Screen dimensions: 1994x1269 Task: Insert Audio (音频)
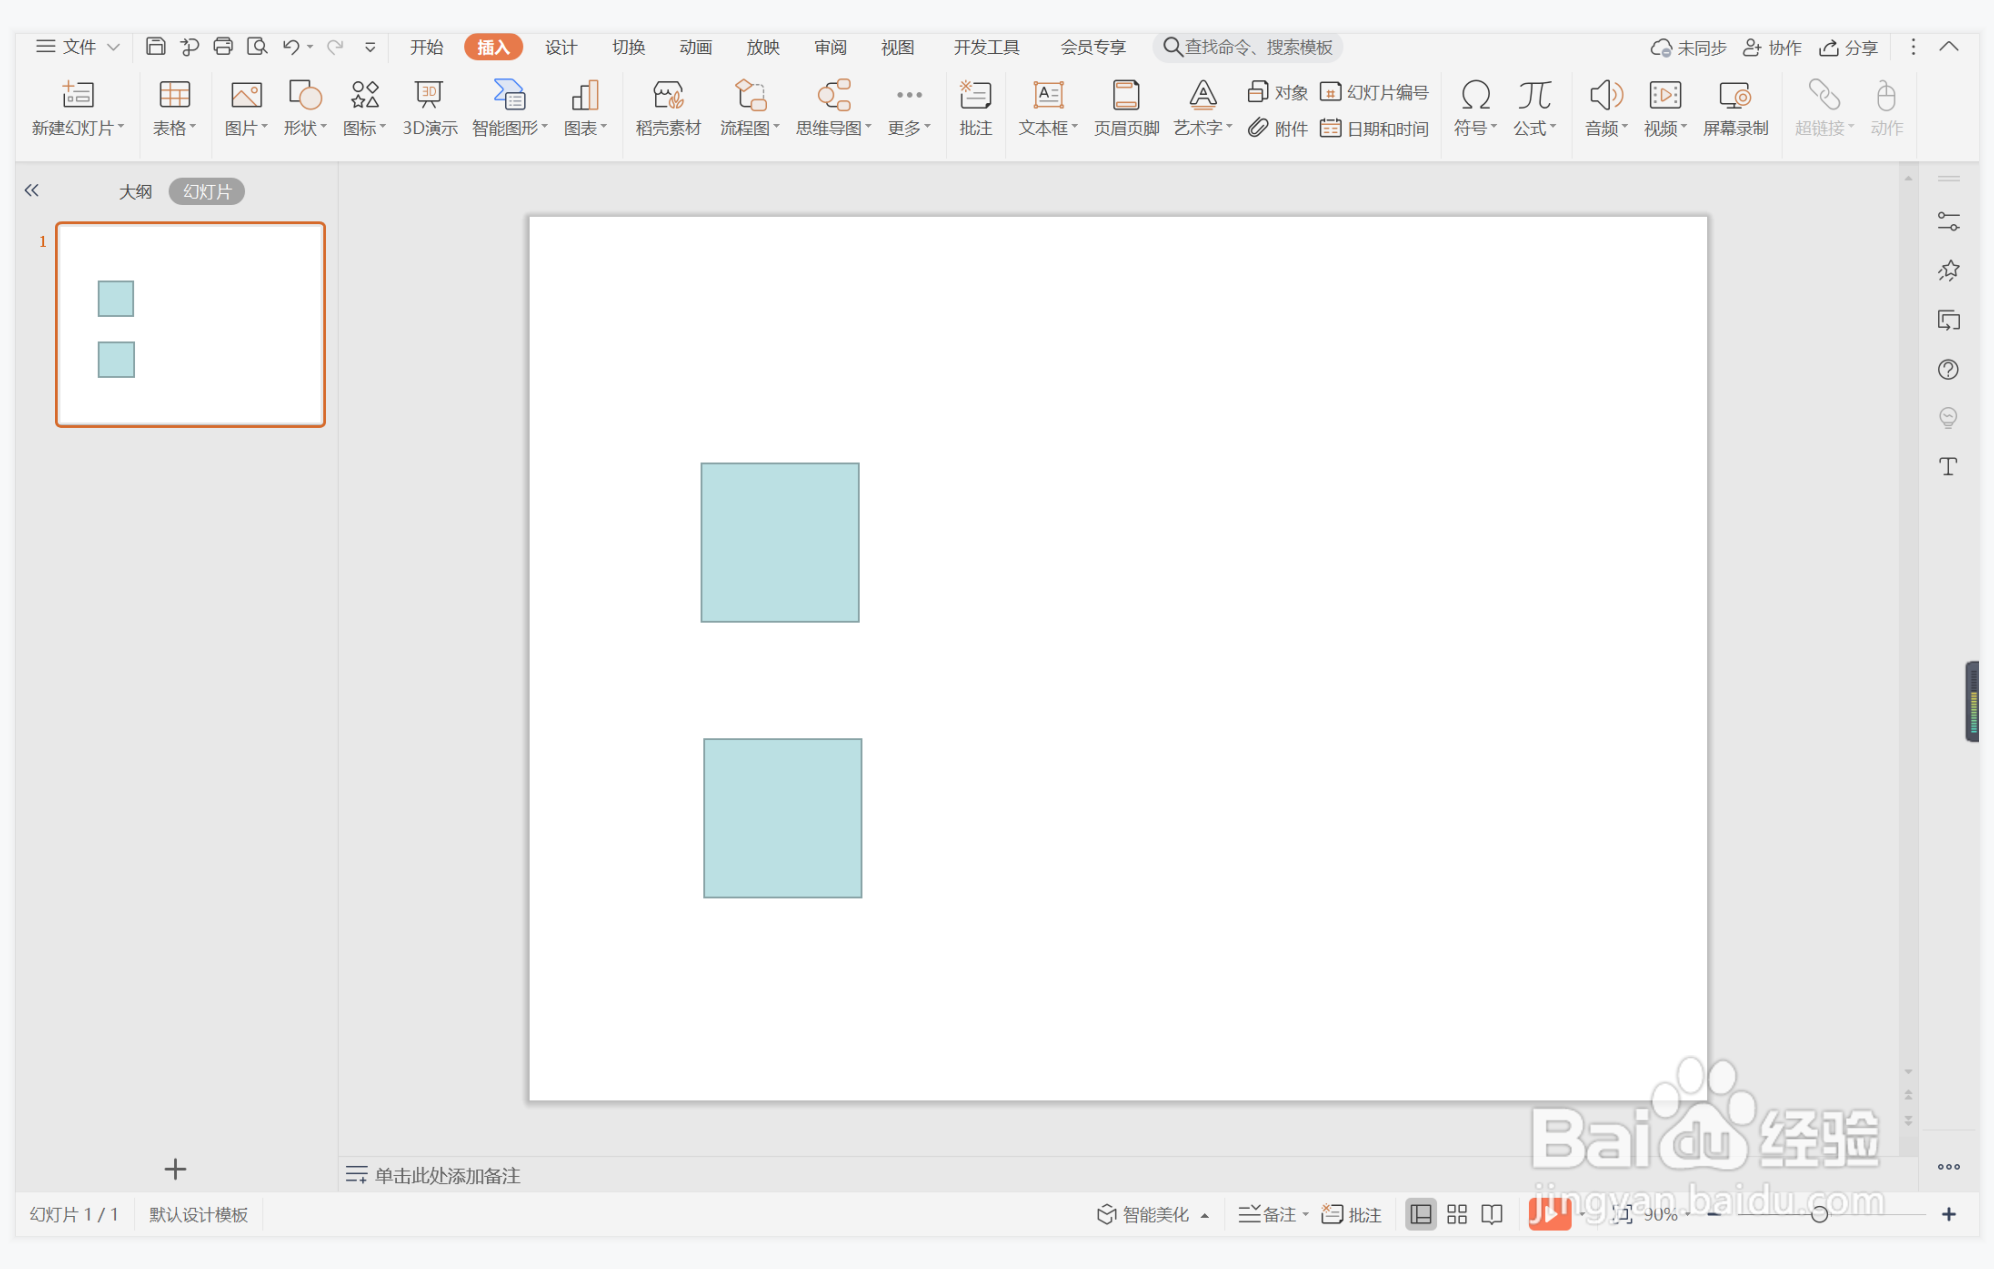1606,108
